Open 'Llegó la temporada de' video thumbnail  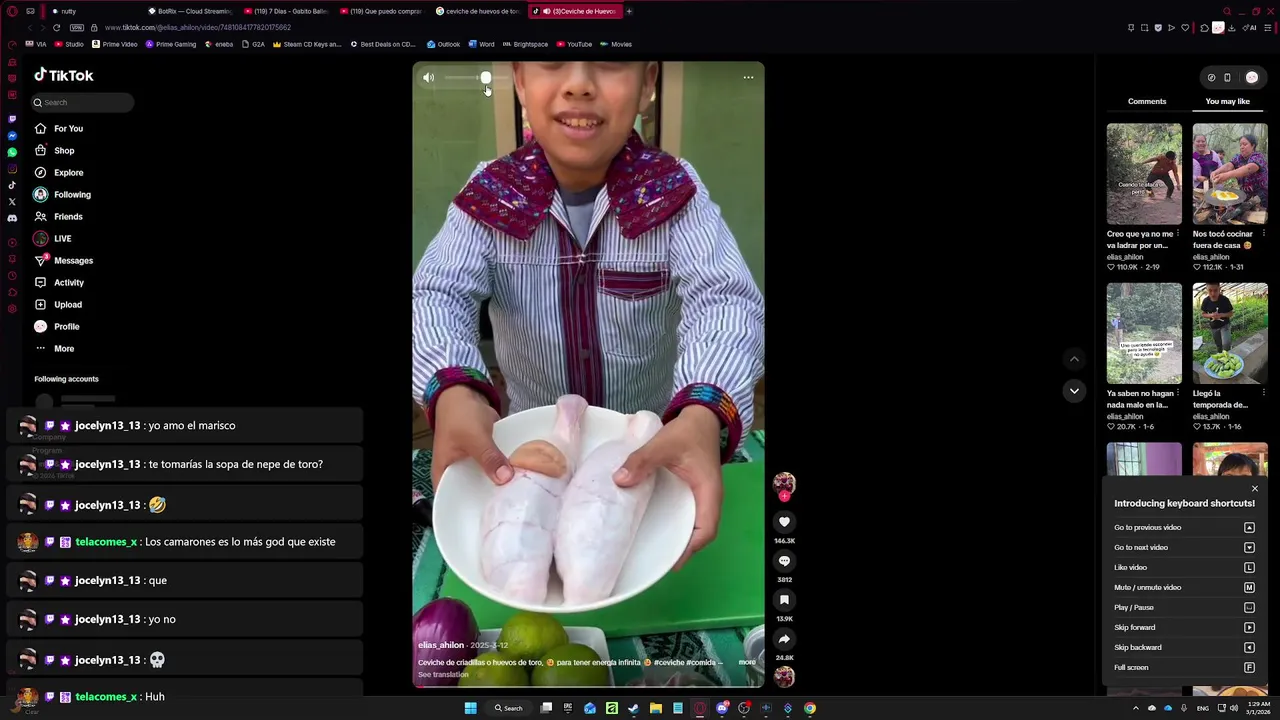(x=1230, y=334)
